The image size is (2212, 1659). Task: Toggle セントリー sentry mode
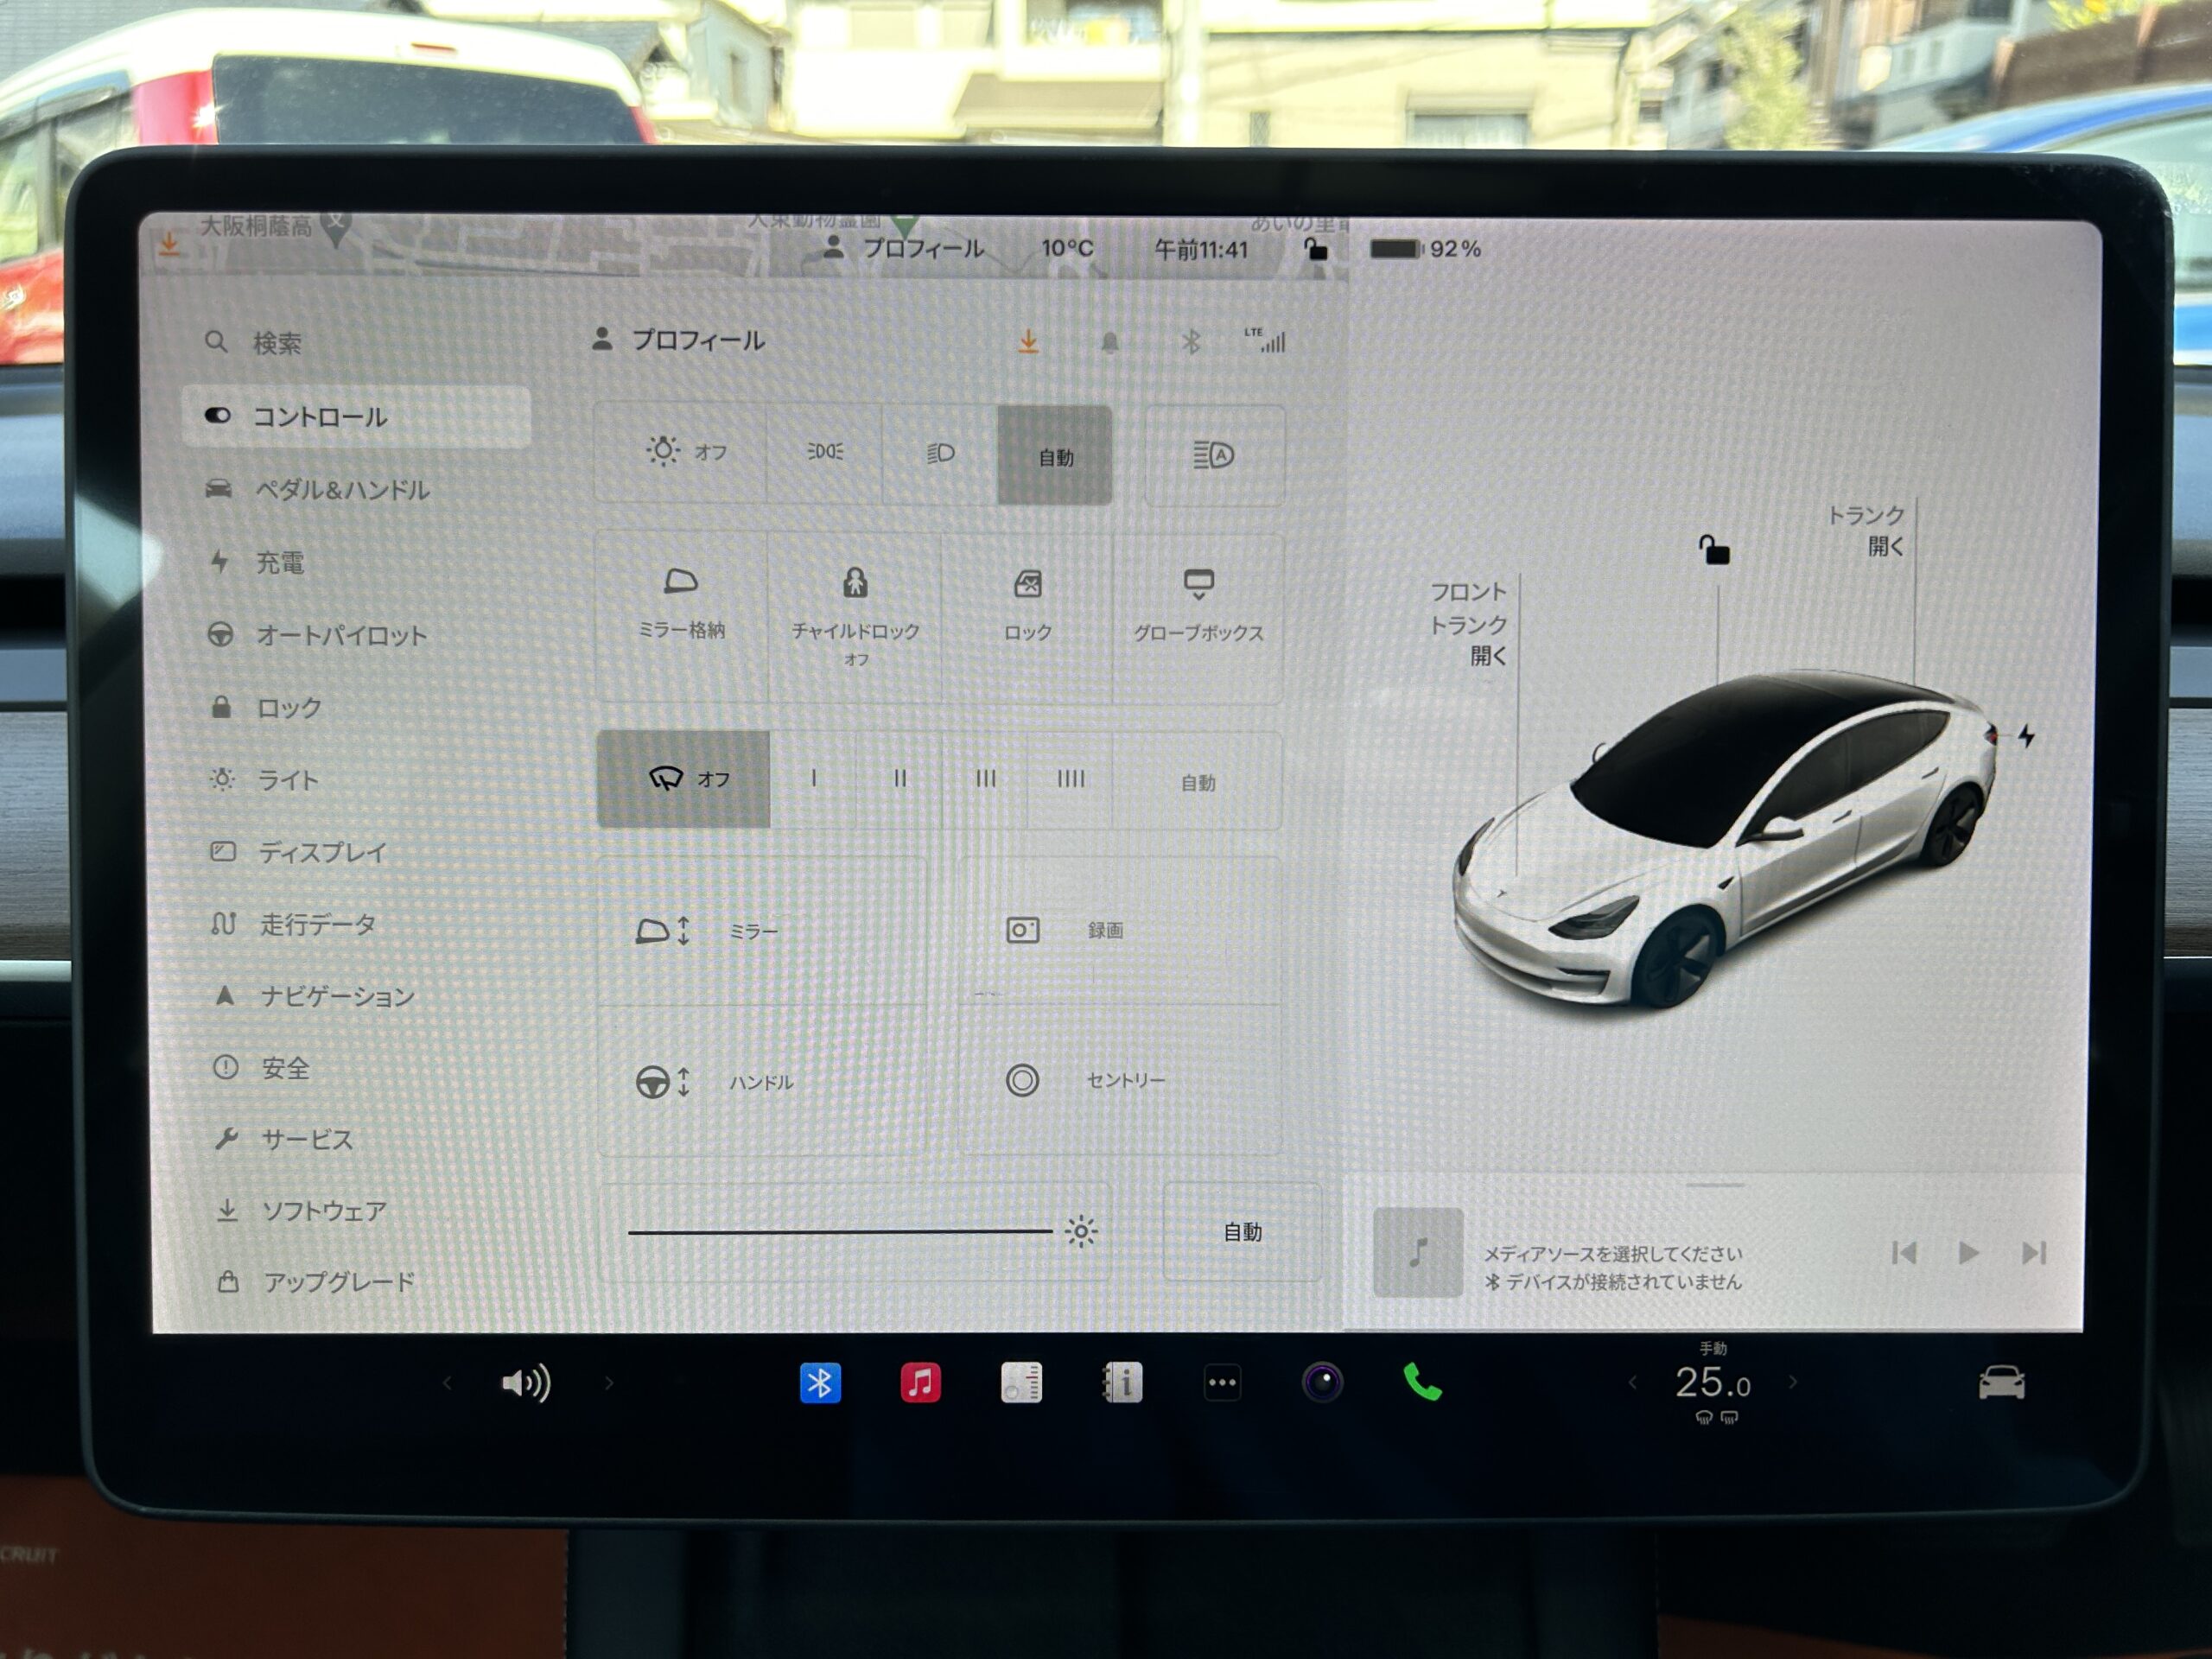tap(1120, 1080)
